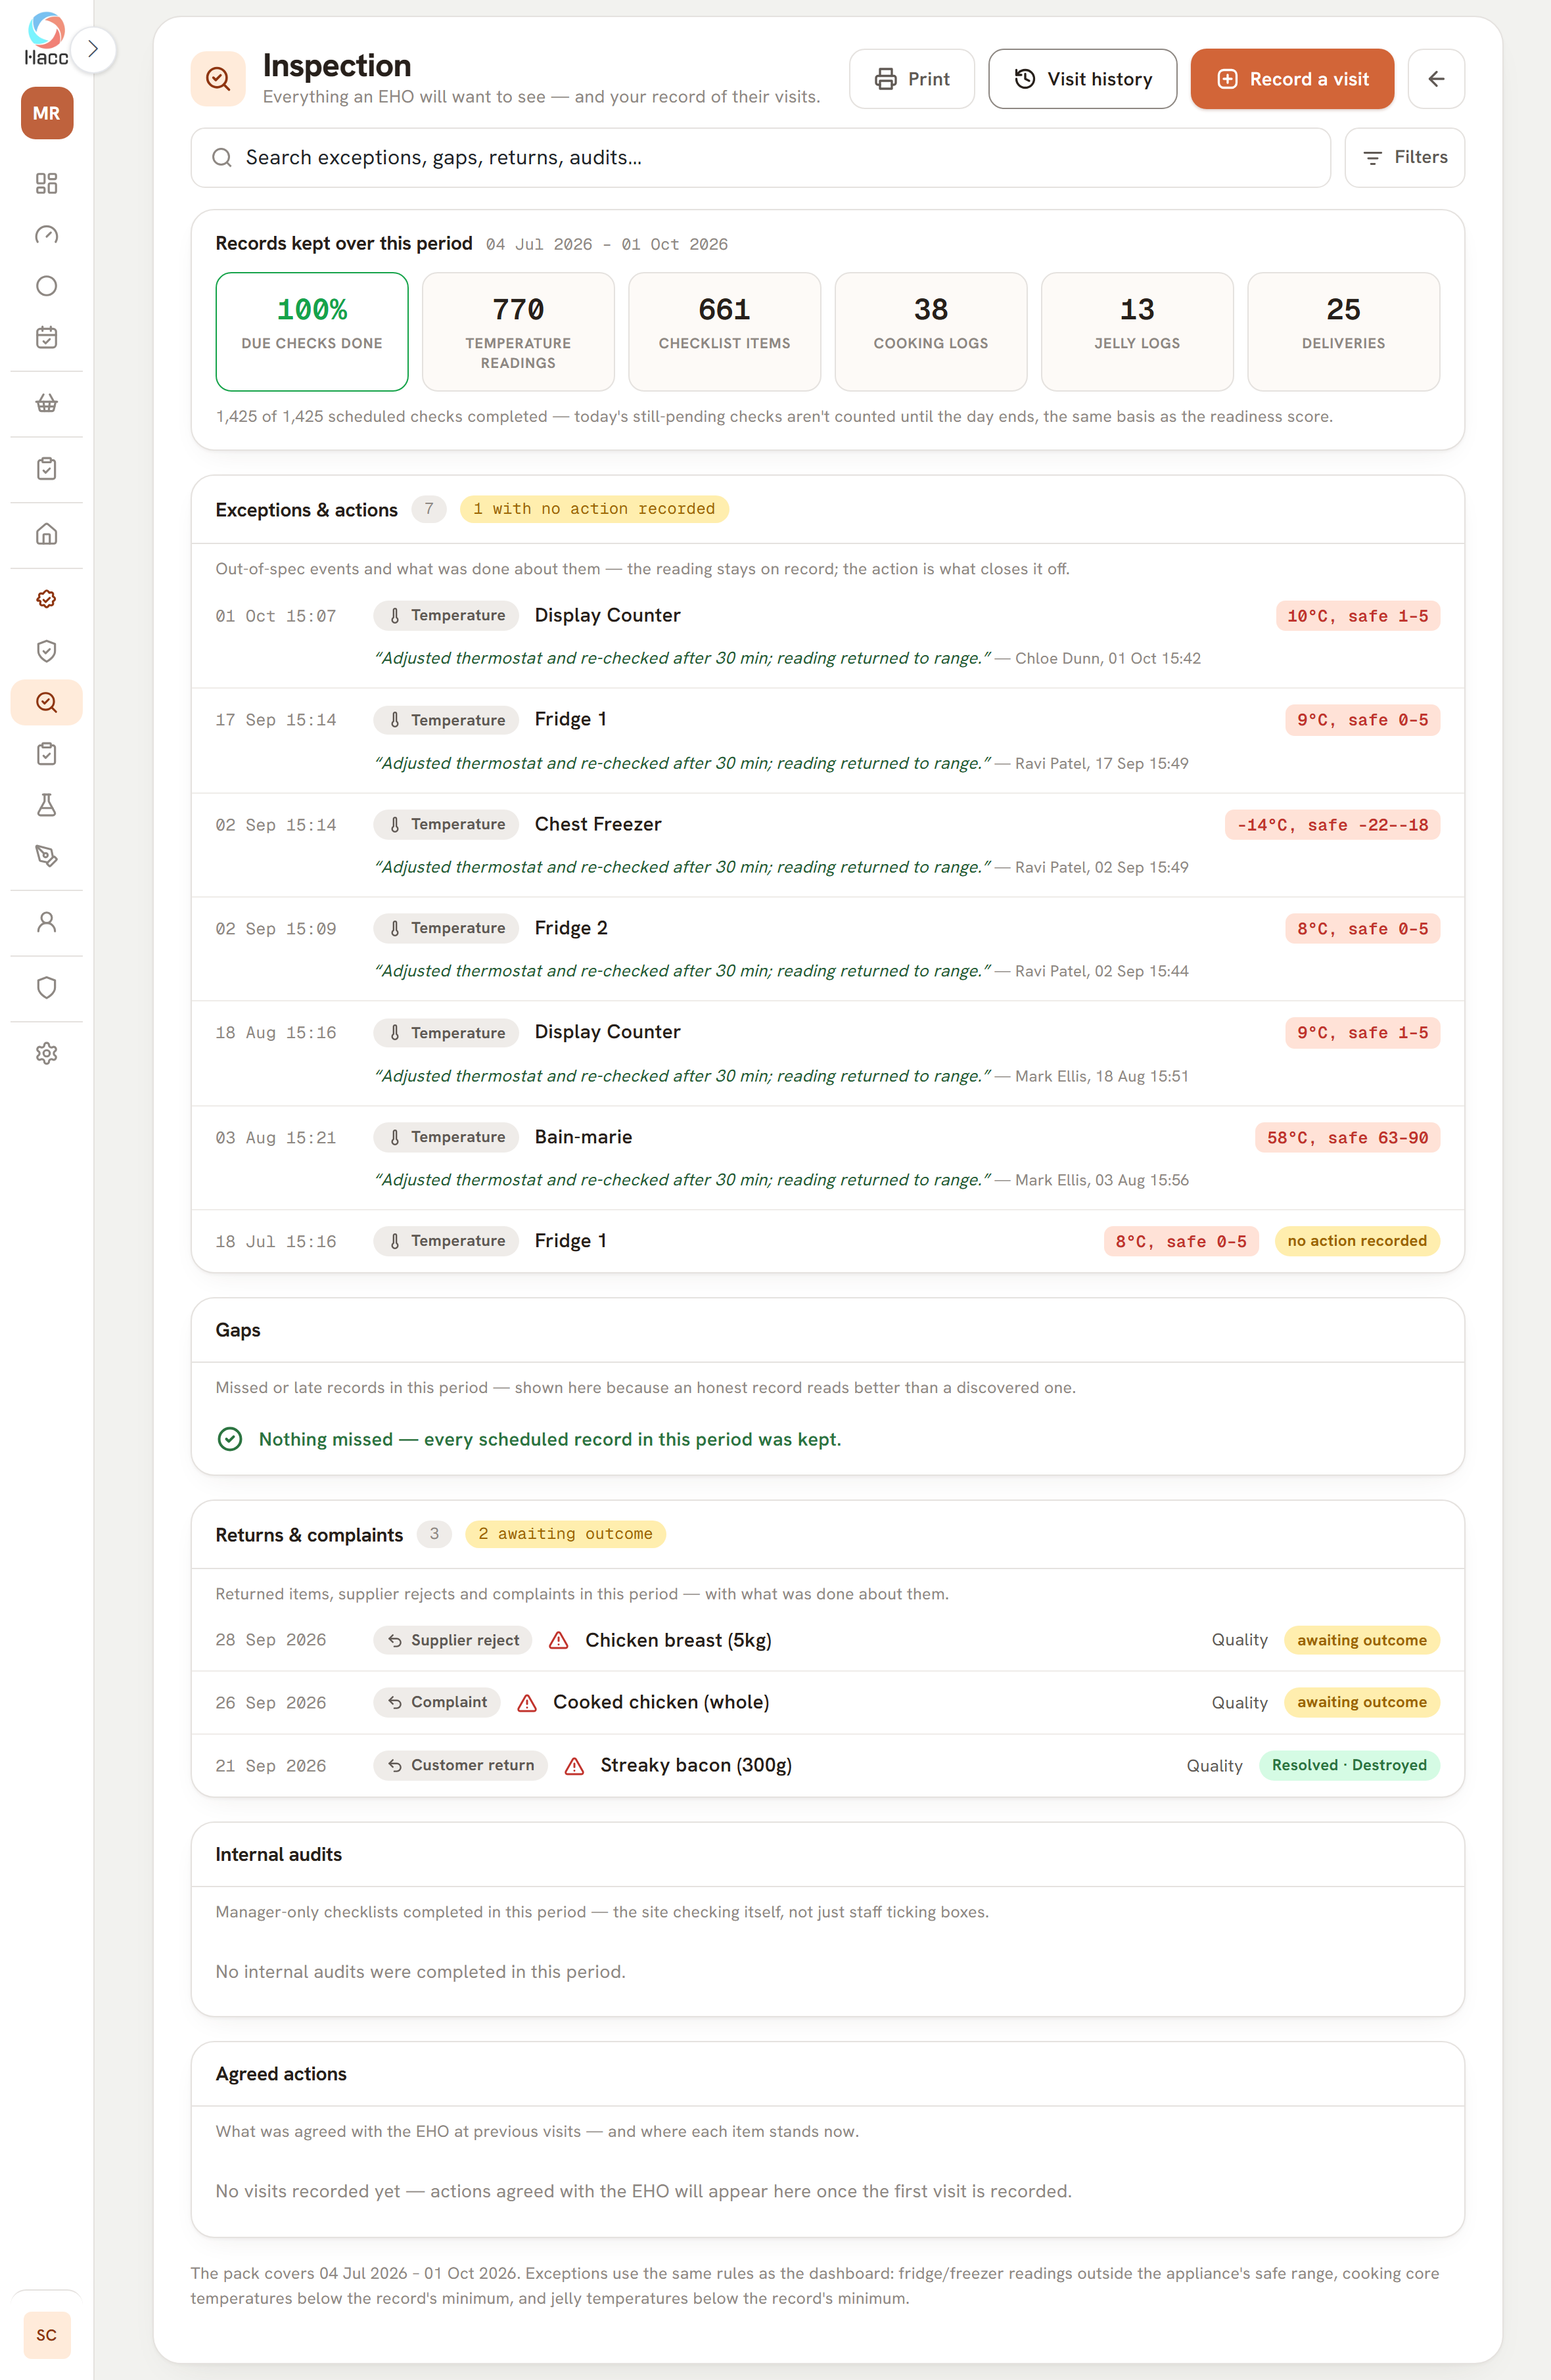1551x2380 pixels.
Task: Select the 770 Temperature Readings card
Action: tap(518, 331)
